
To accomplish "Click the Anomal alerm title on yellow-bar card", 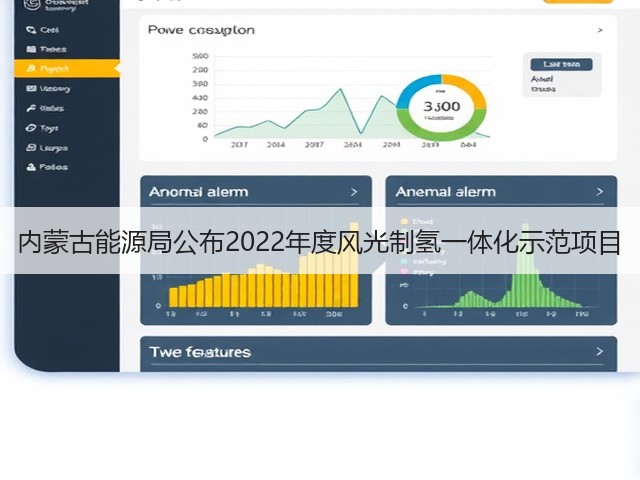I will pyautogui.click(x=198, y=192).
